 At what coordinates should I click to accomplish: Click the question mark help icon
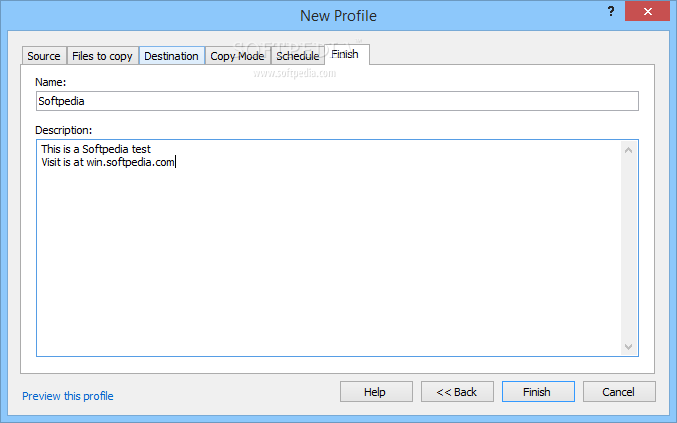click(611, 11)
